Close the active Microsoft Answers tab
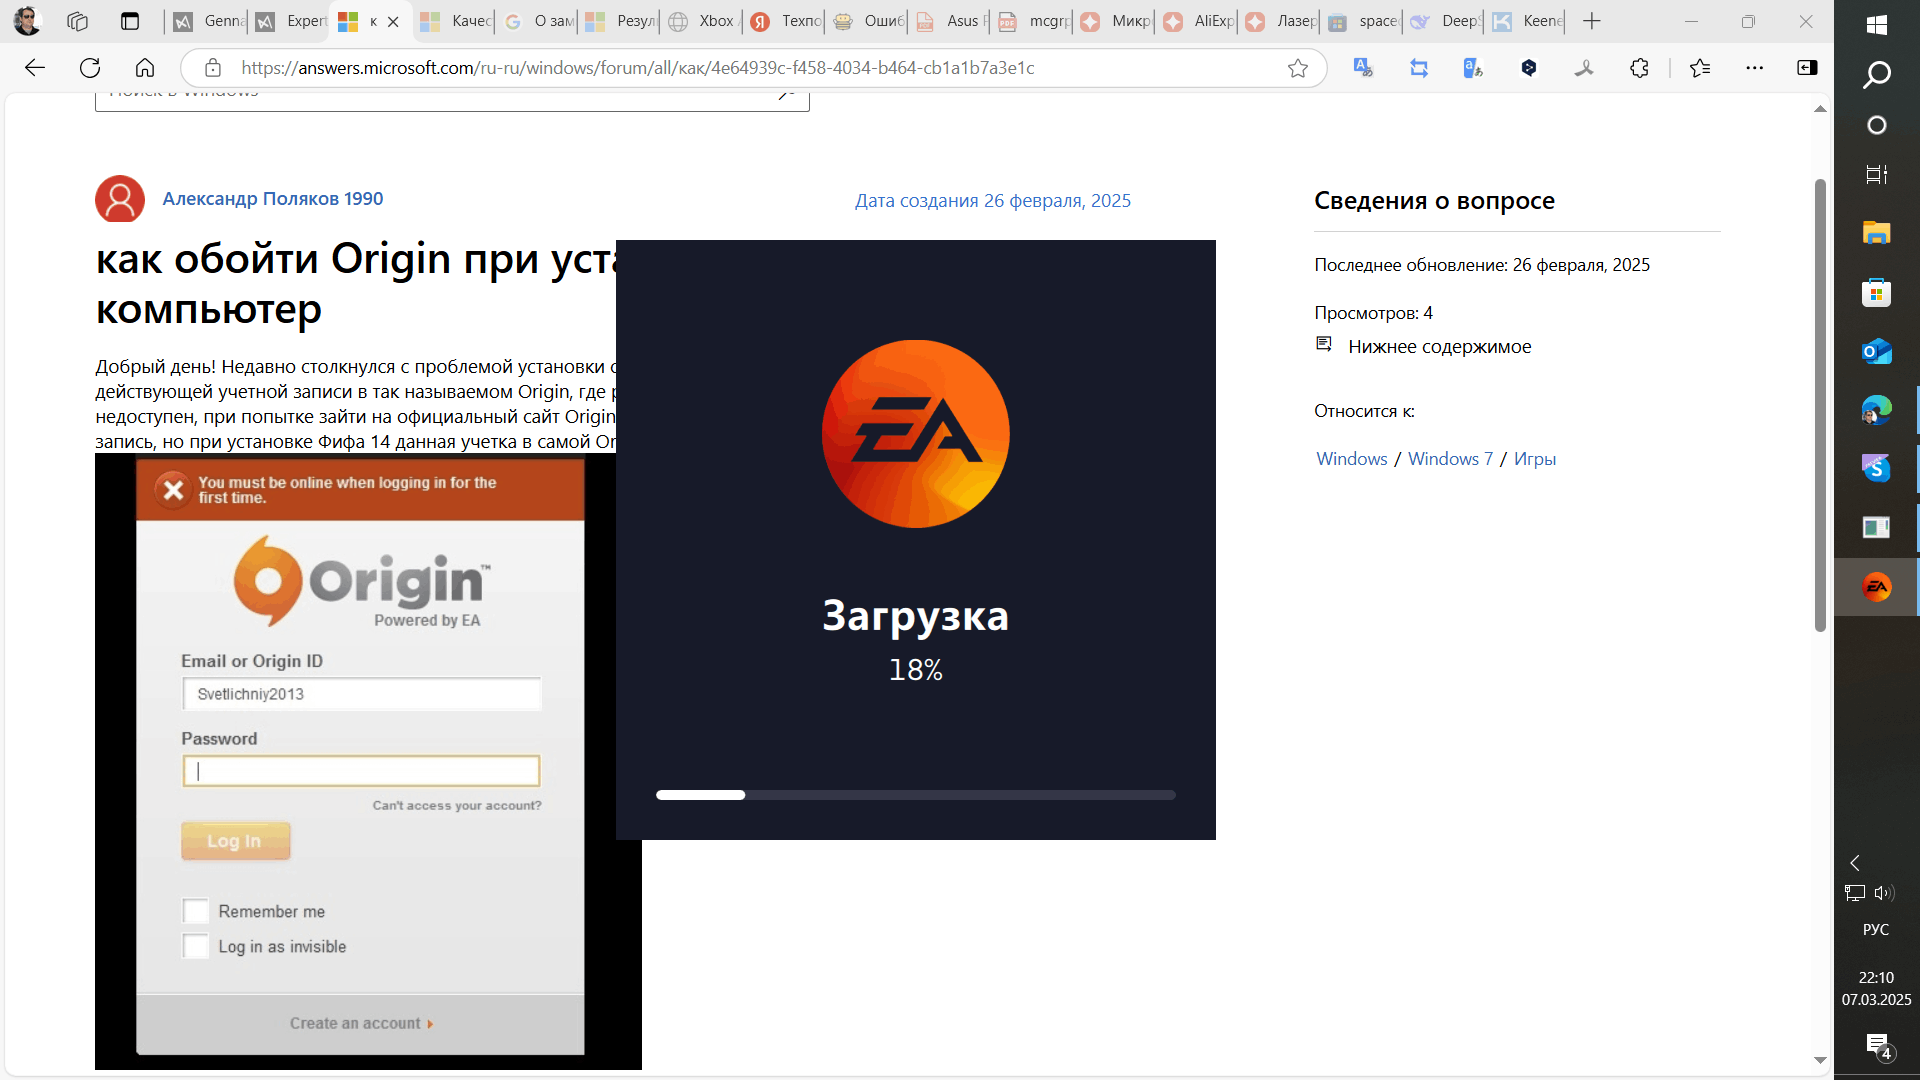This screenshot has width=1920, height=1080. [x=393, y=21]
